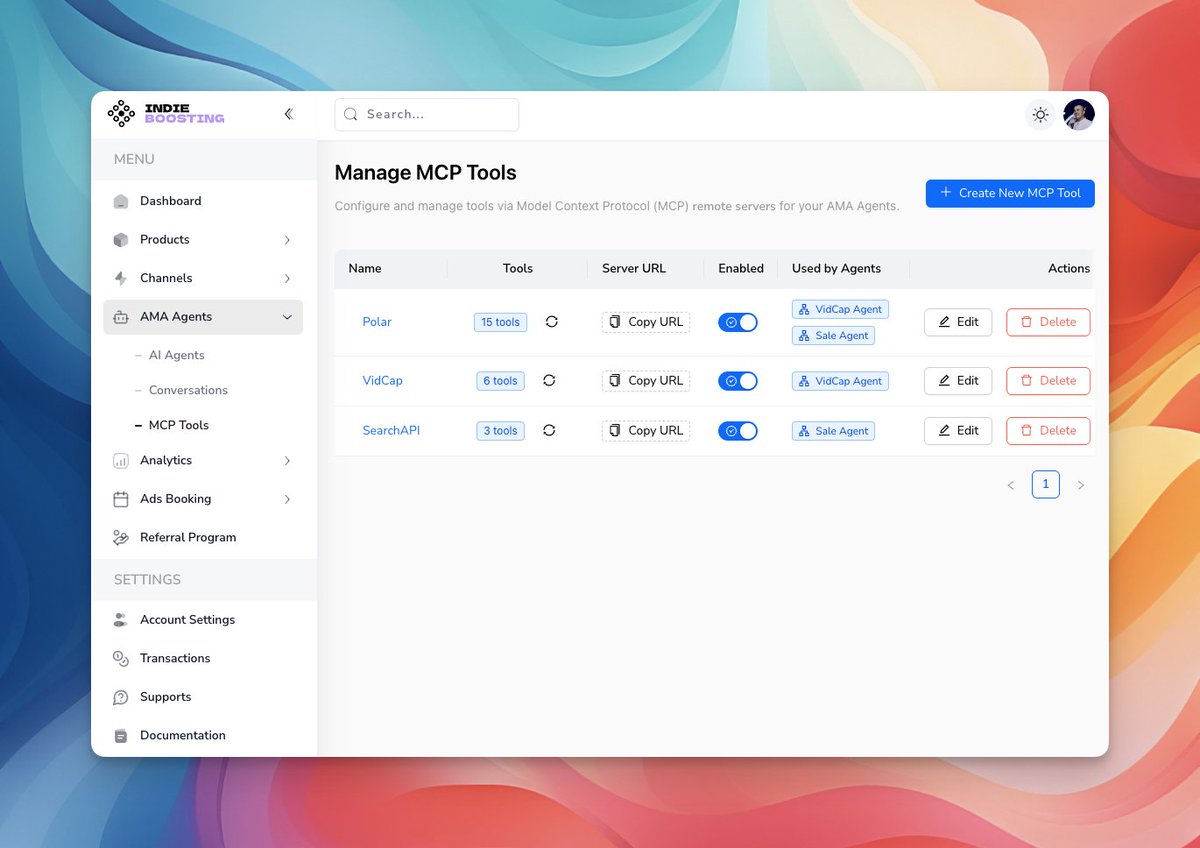
Task: Click the 3 tools badge
Action: tap(500, 431)
